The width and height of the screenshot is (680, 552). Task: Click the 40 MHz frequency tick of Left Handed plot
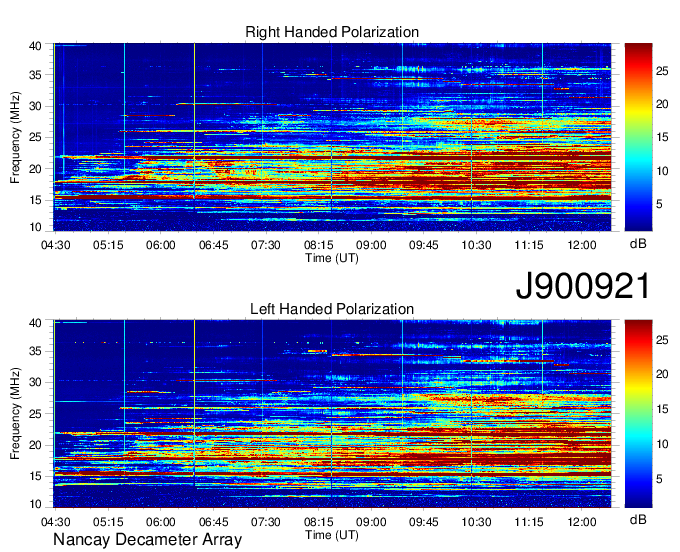click(x=35, y=323)
